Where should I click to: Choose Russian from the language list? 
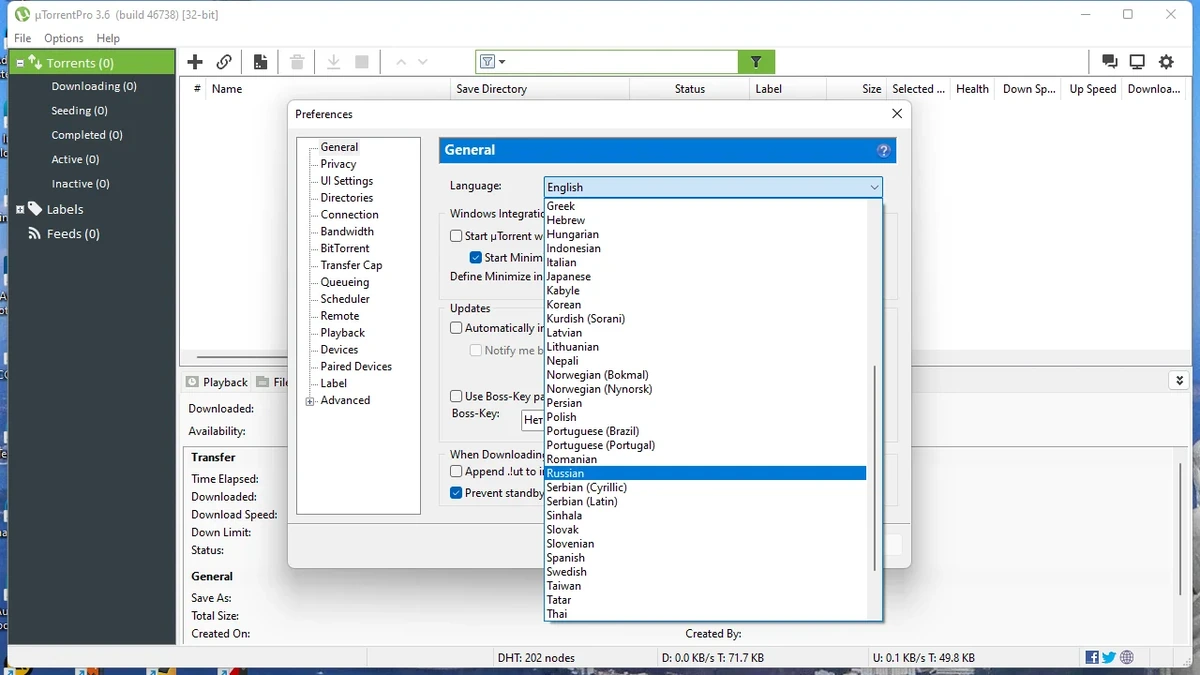[x=705, y=473]
